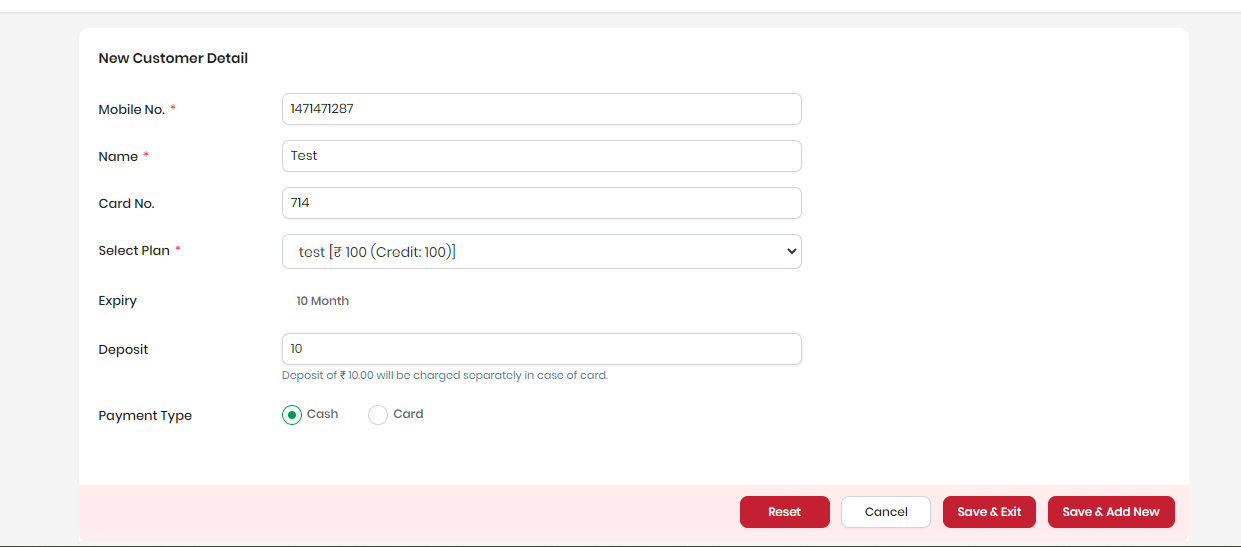Click the Payment Type label
This screenshot has height=547, width=1241.
point(145,416)
